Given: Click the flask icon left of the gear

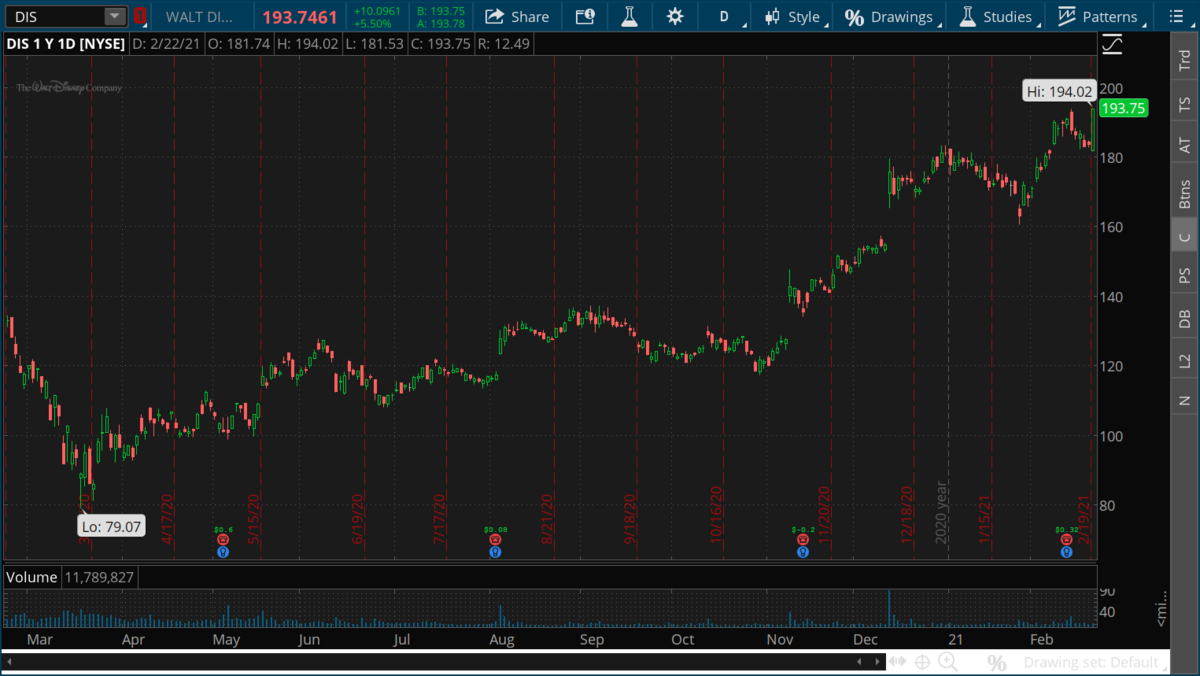Looking at the screenshot, I should (629, 16).
